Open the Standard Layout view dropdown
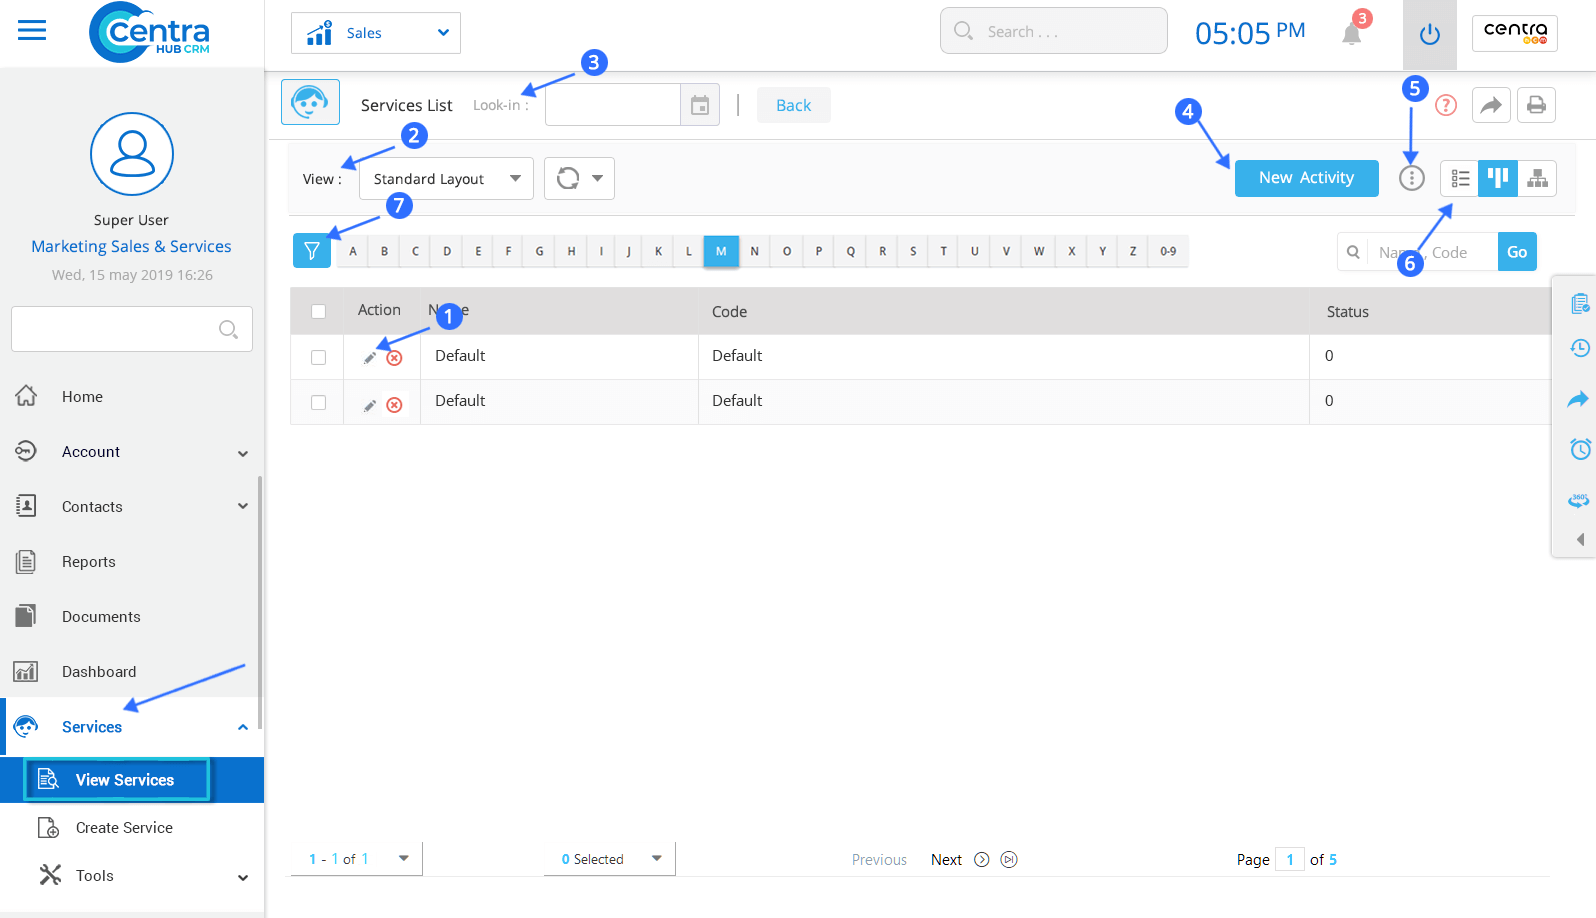 pyautogui.click(x=446, y=179)
